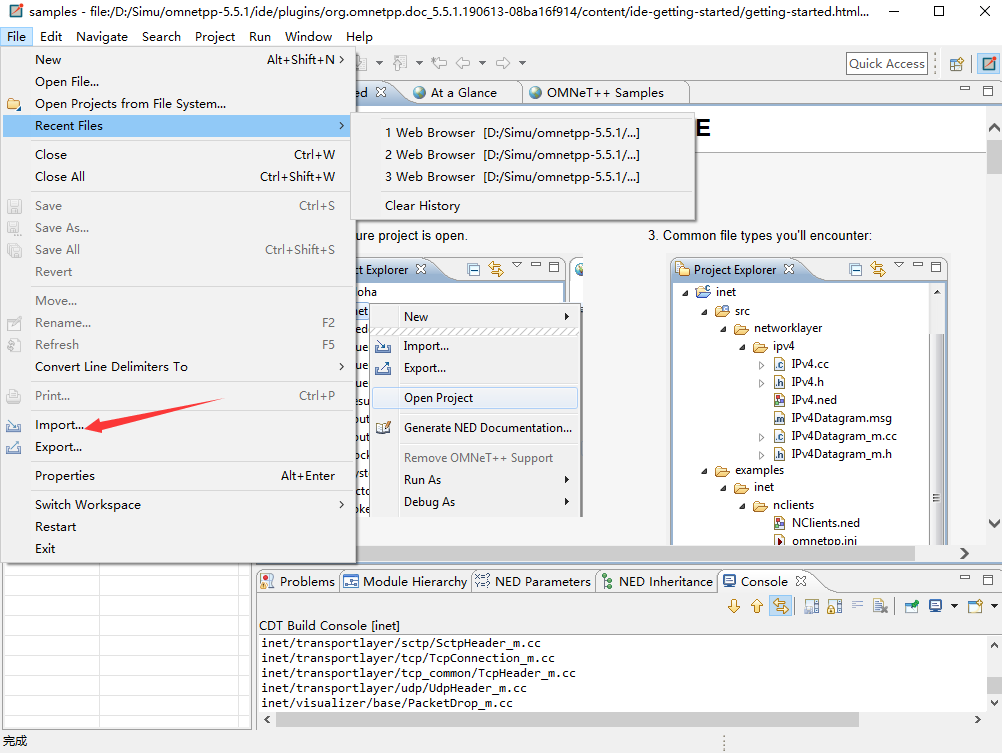Switch to the OMNeT++ Samples tab

point(605,93)
